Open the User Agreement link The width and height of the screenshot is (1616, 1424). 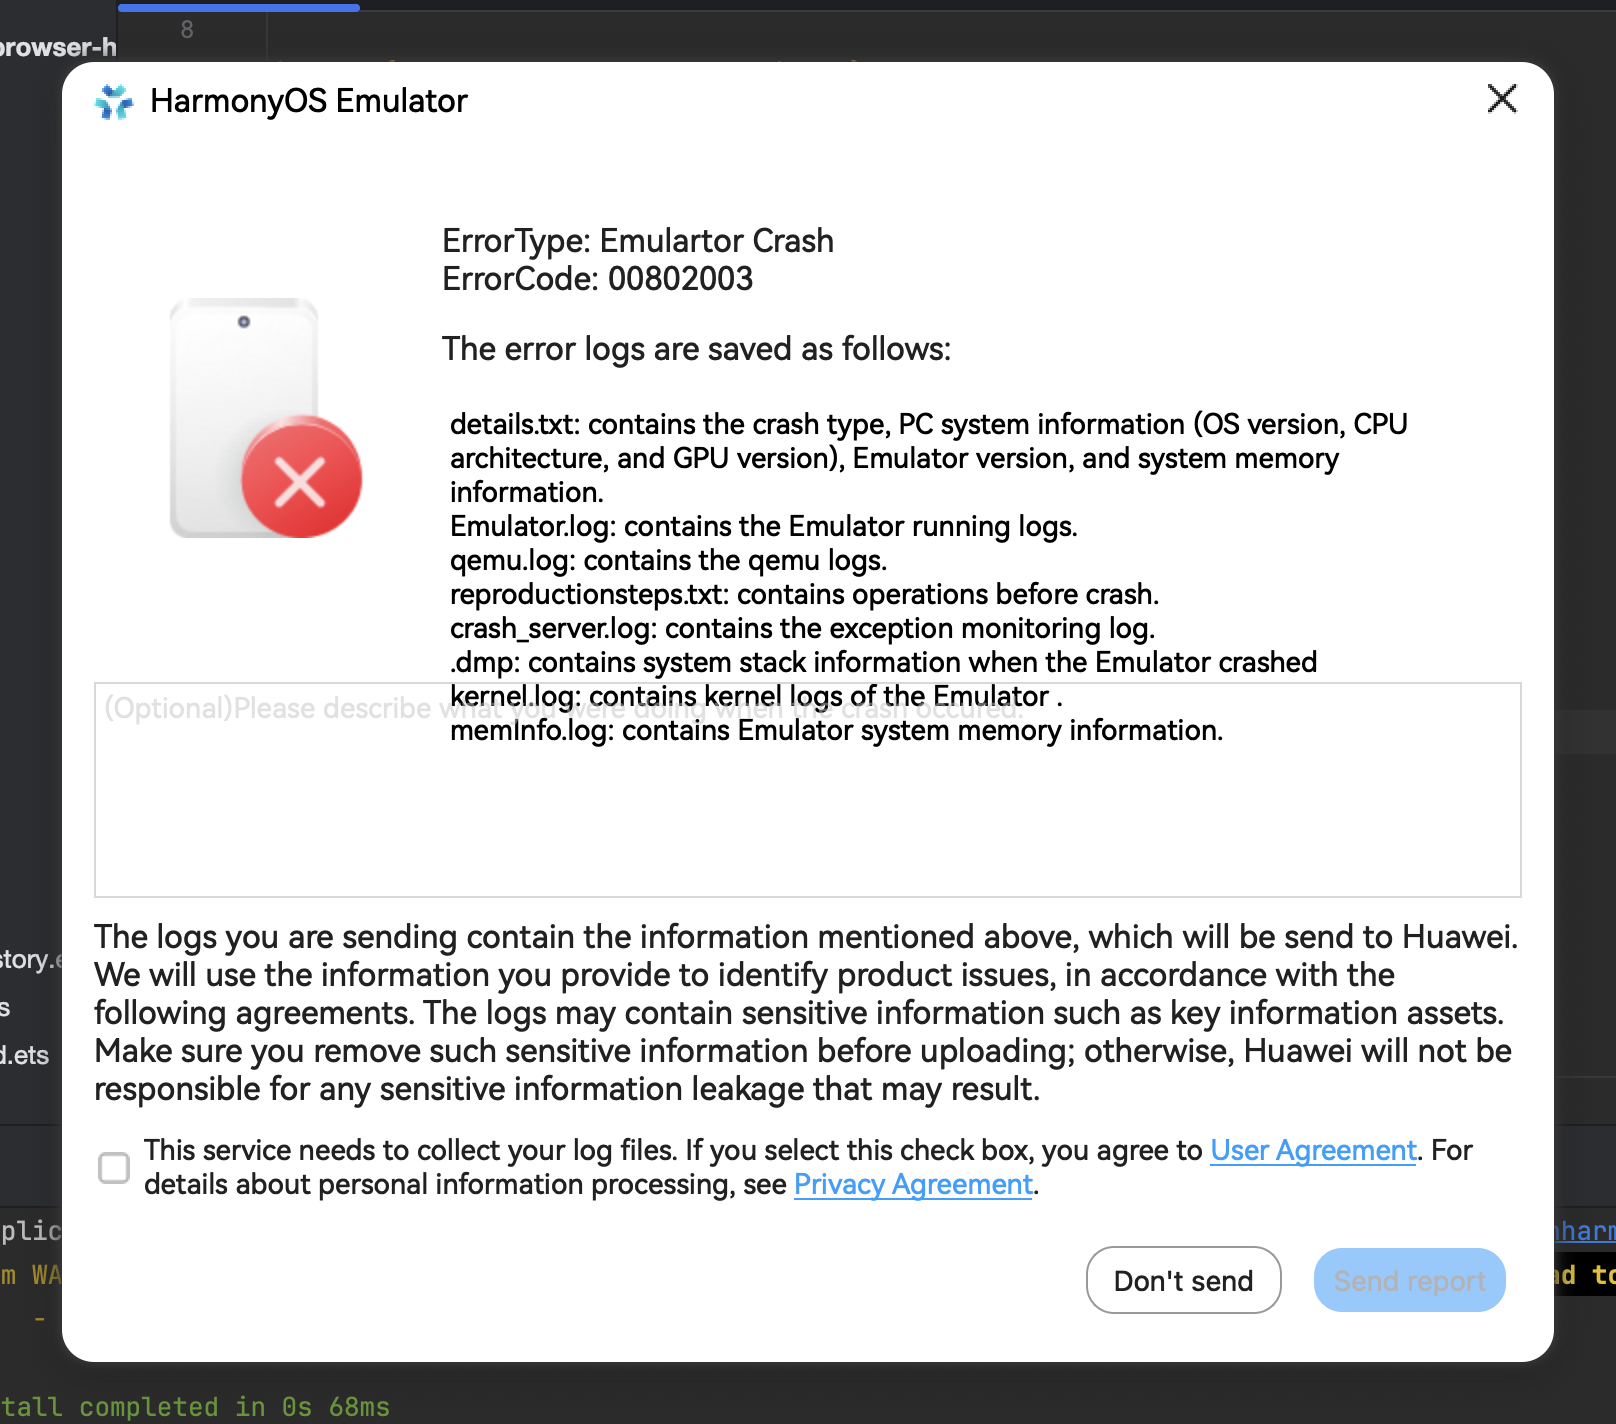[1313, 1151]
